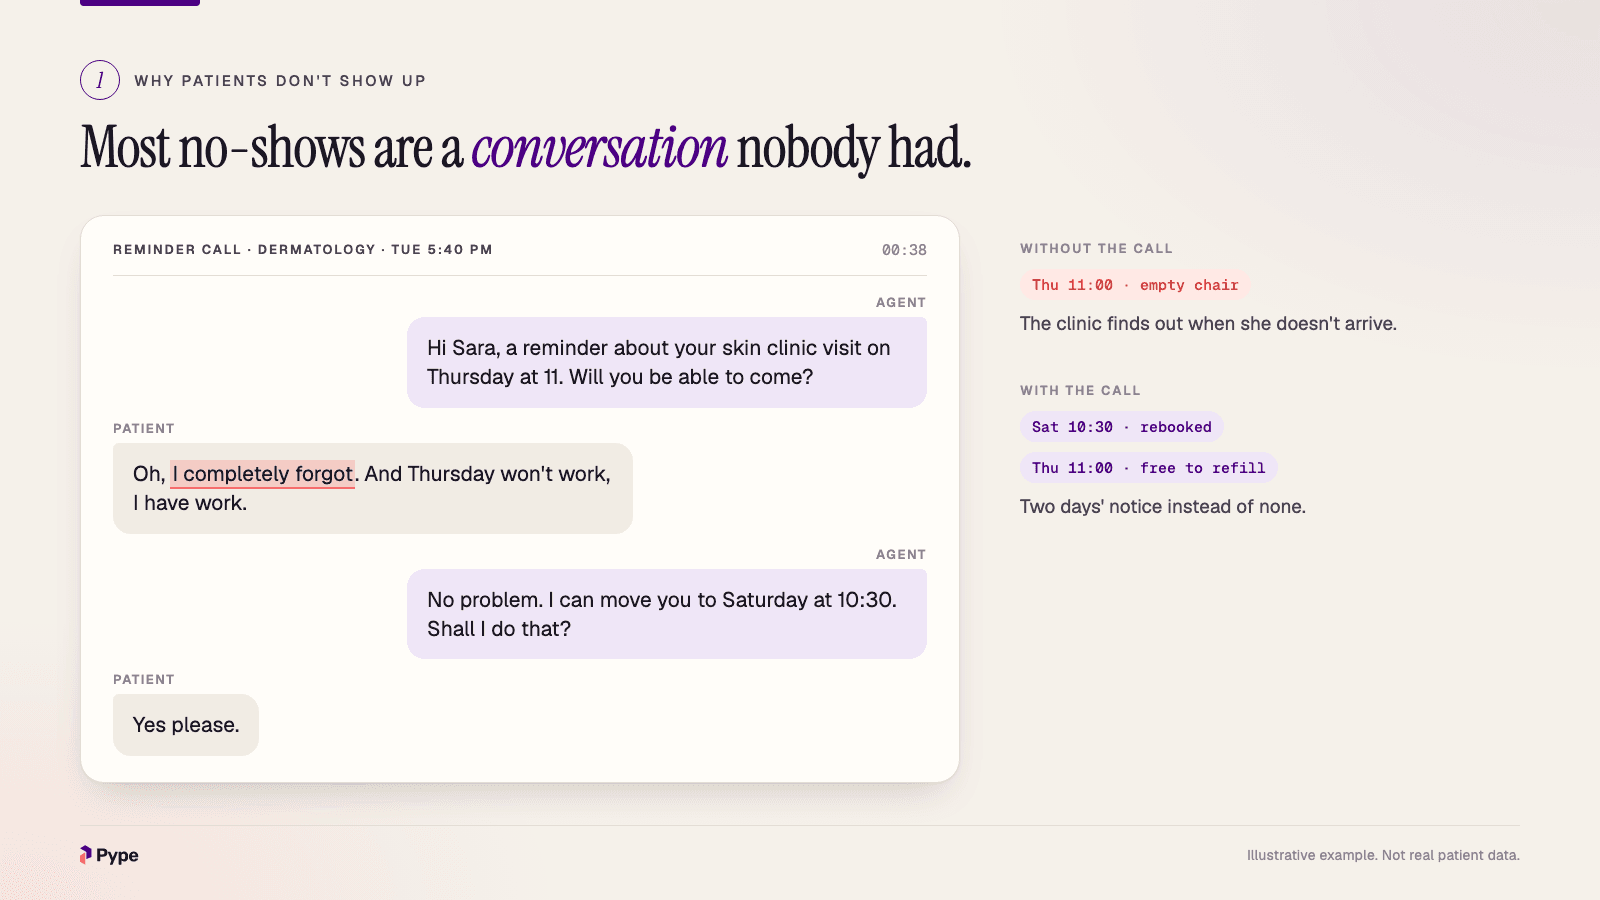Select the 'Thu 11:00 · empty chair' tag
Image resolution: width=1600 pixels, height=900 pixels.
pyautogui.click(x=1135, y=285)
